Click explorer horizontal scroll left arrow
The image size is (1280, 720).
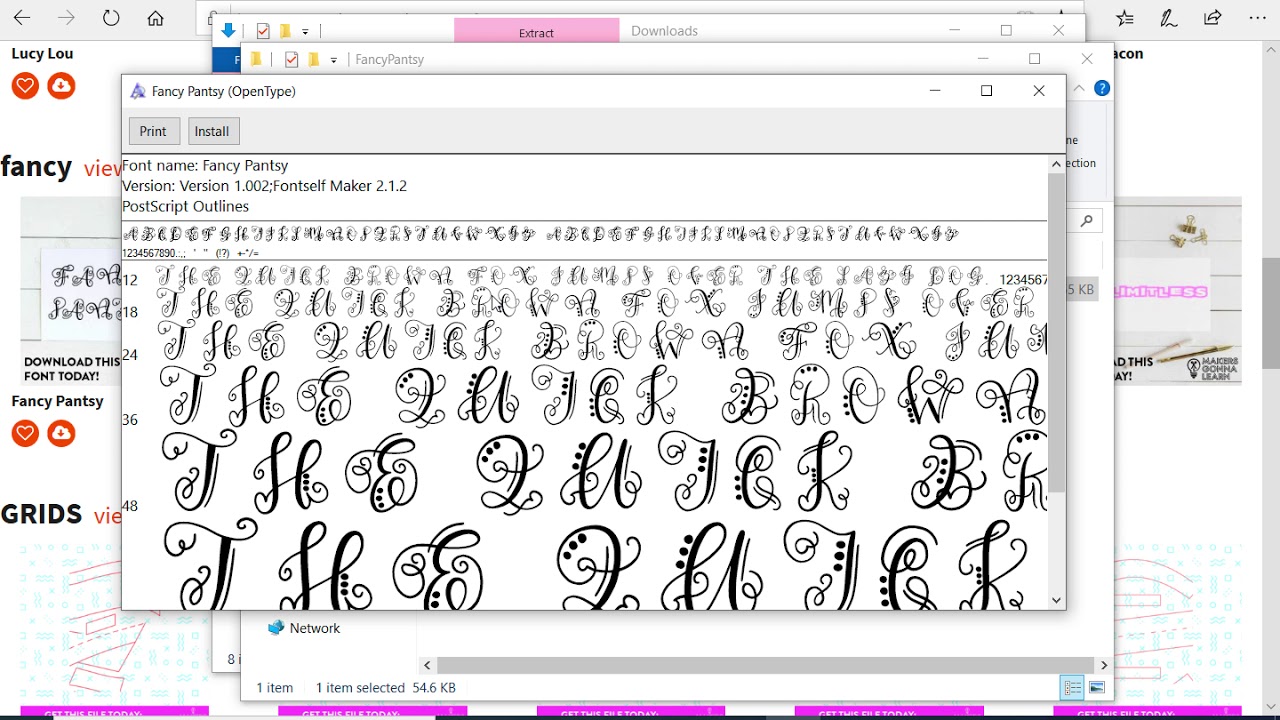point(427,665)
